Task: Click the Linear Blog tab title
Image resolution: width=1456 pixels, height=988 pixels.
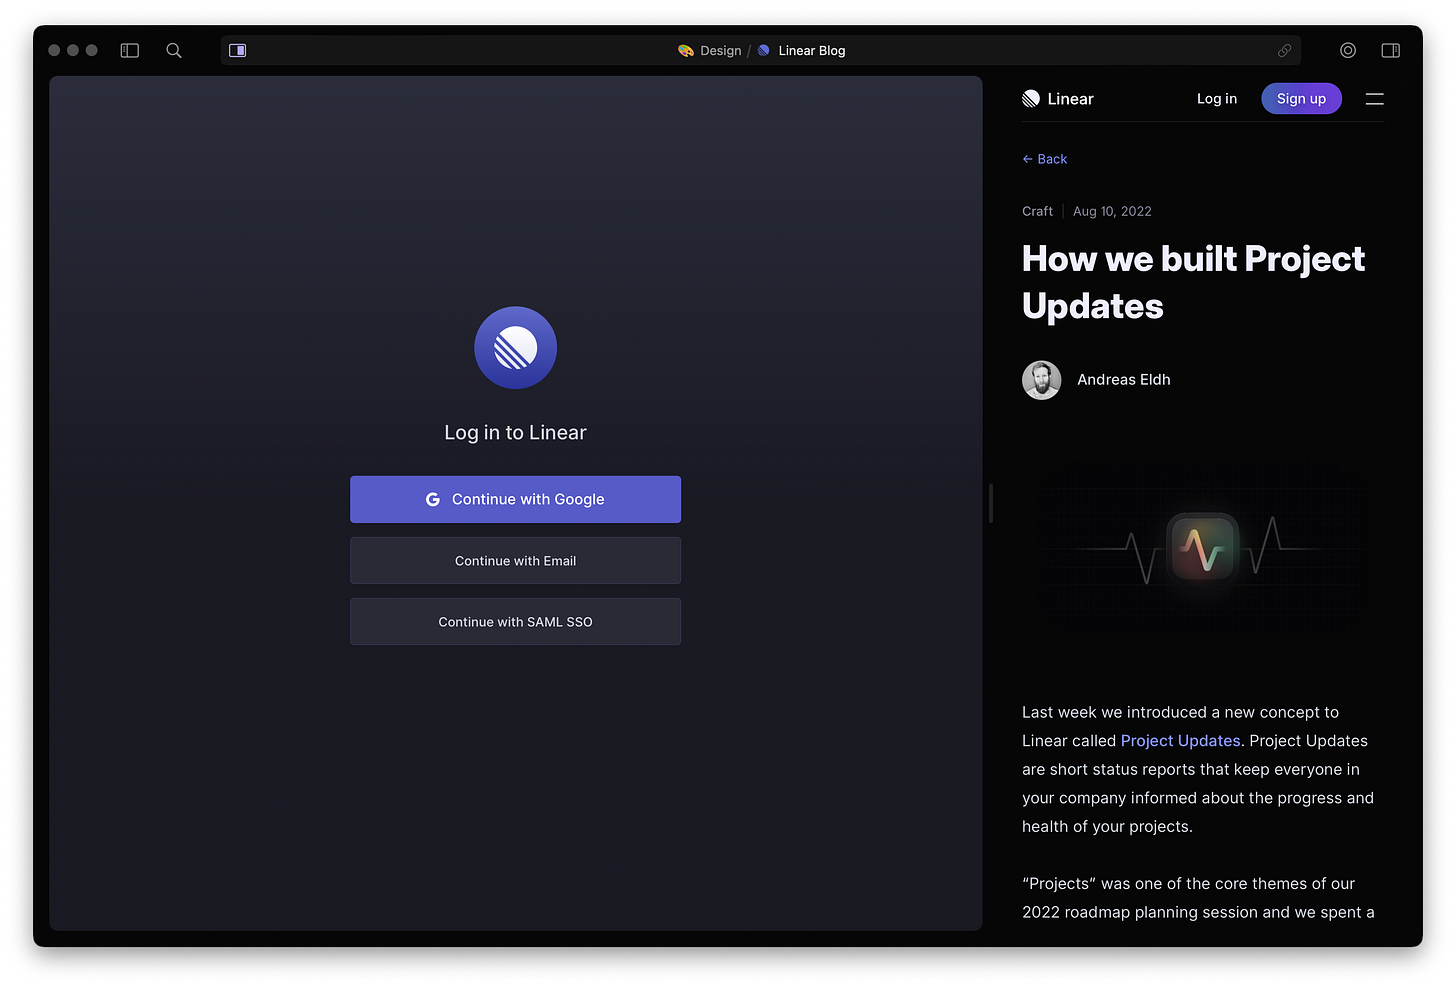Action: [812, 51]
